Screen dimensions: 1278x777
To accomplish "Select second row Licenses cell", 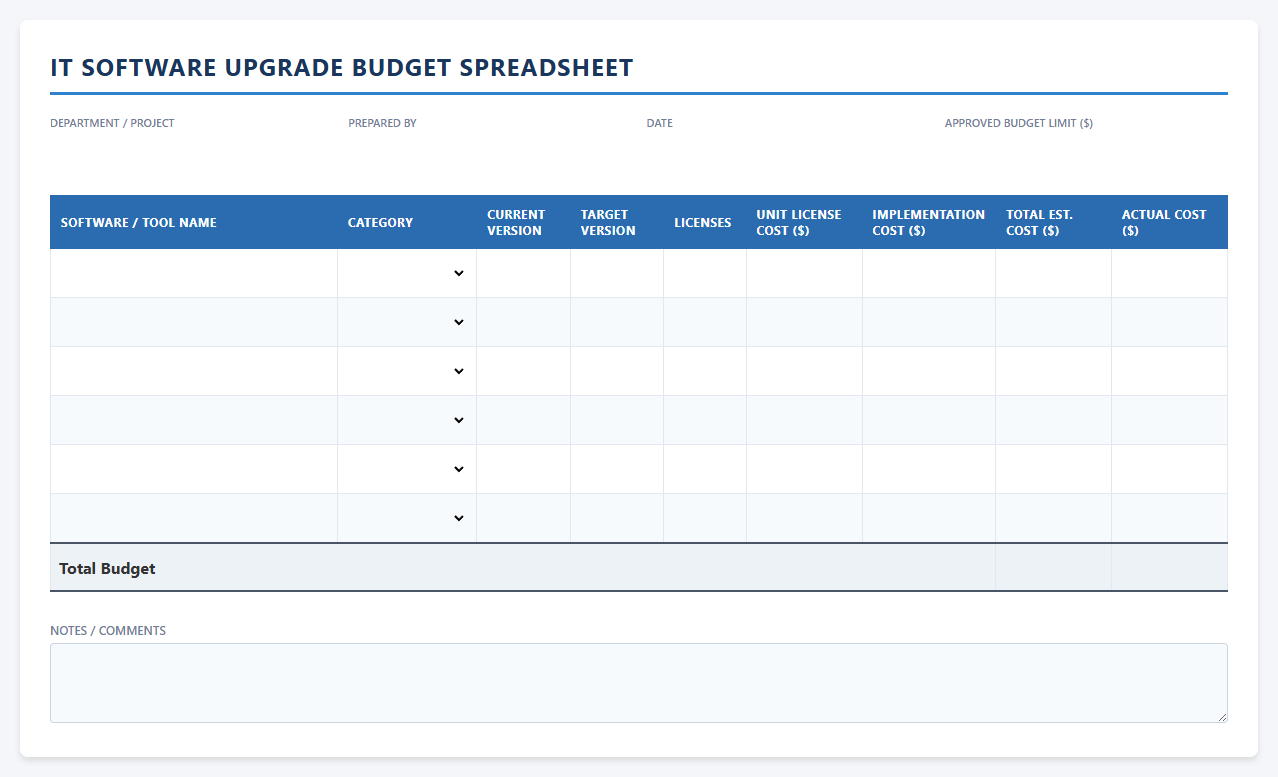I will pos(705,322).
